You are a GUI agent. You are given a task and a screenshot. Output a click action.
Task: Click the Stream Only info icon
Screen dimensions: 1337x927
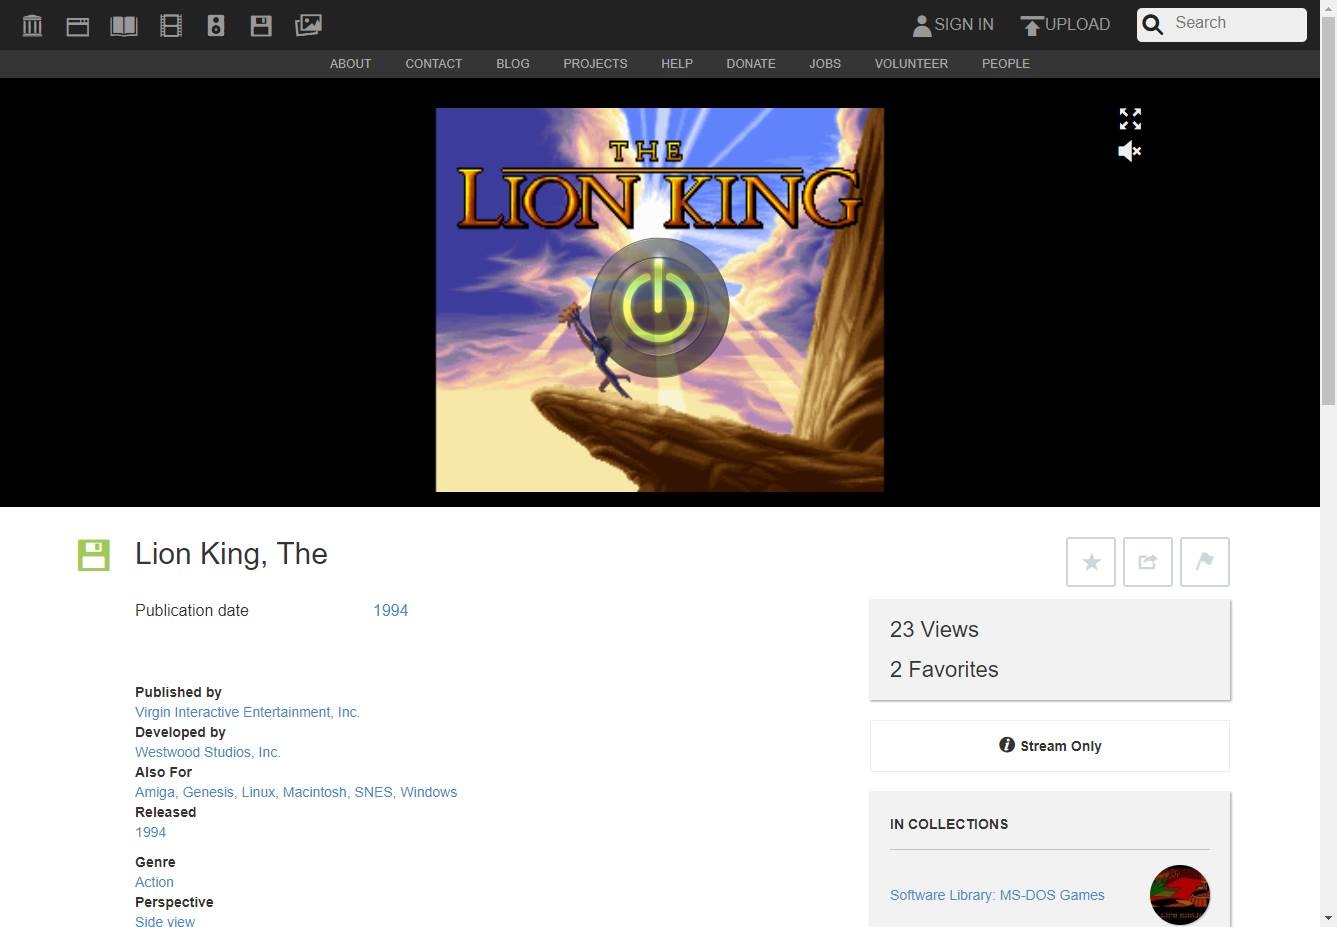click(1007, 745)
